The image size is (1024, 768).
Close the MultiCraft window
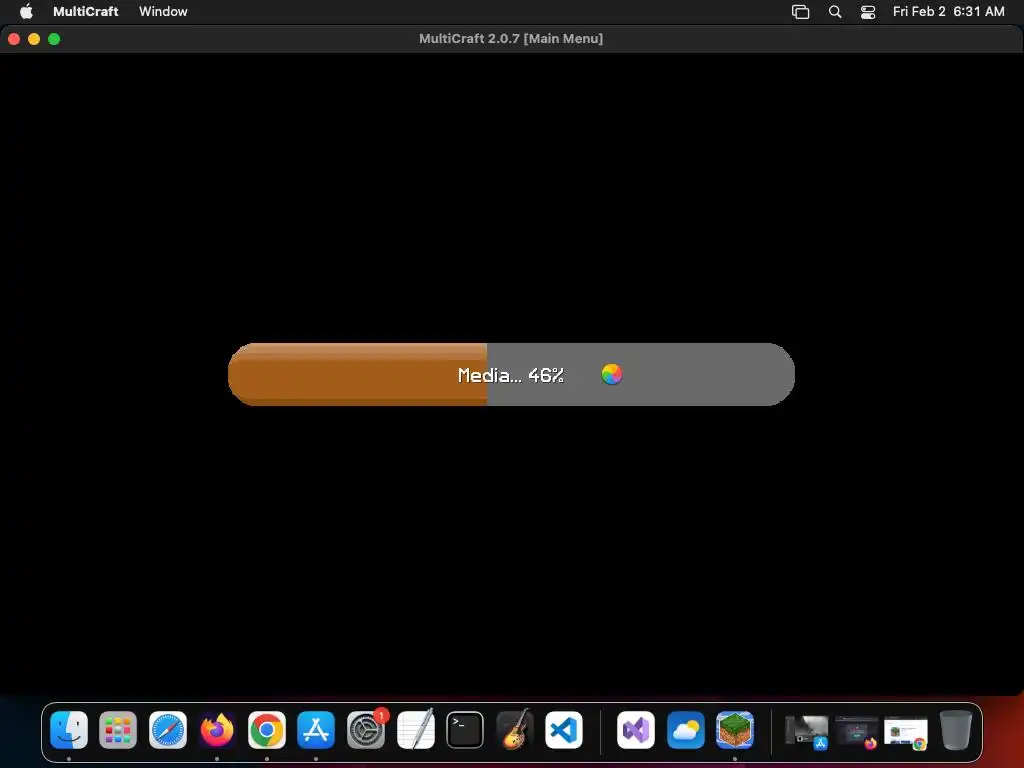[14, 39]
